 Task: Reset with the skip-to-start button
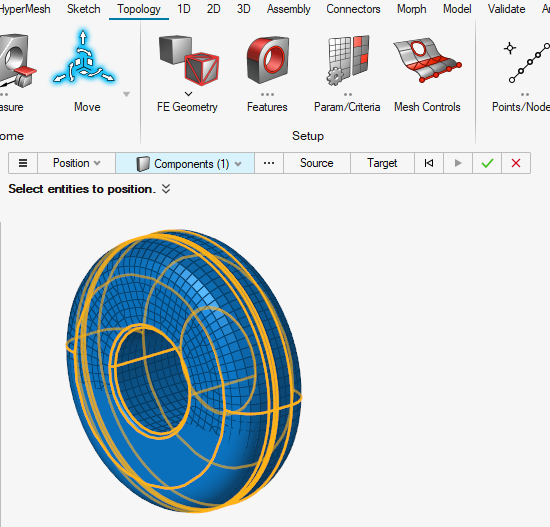click(429, 163)
